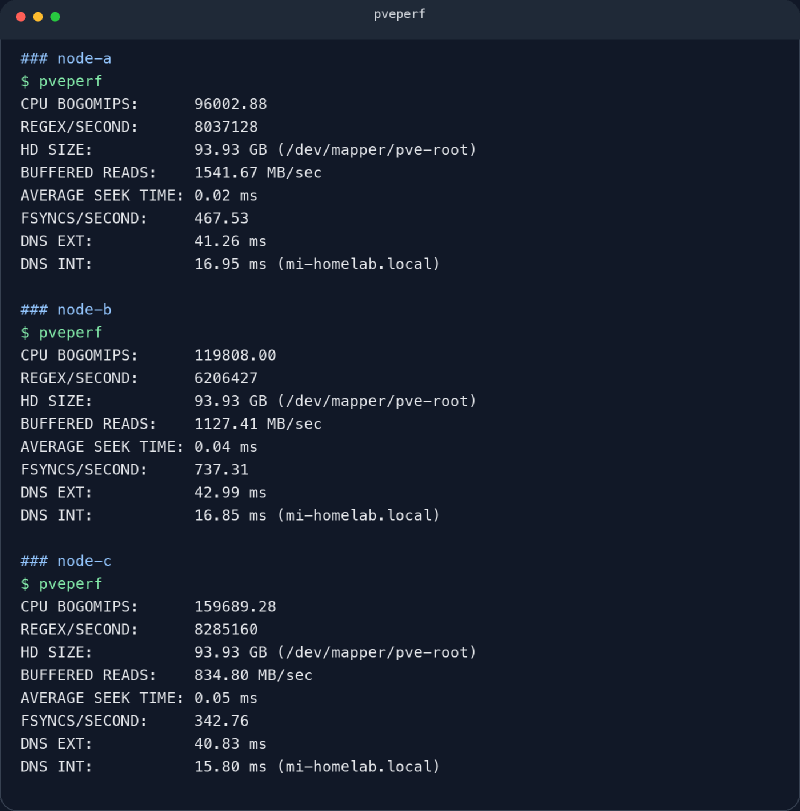Click node-a's HD SIZE 93.93 GB value

point(231,150)
